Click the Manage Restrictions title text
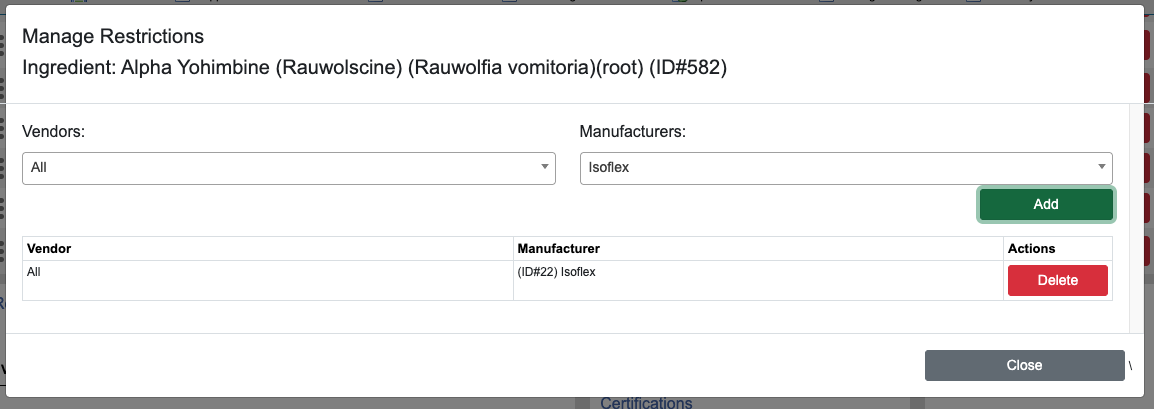The width and height of the screenshot is (1154, 409). (x=113, y=37)
